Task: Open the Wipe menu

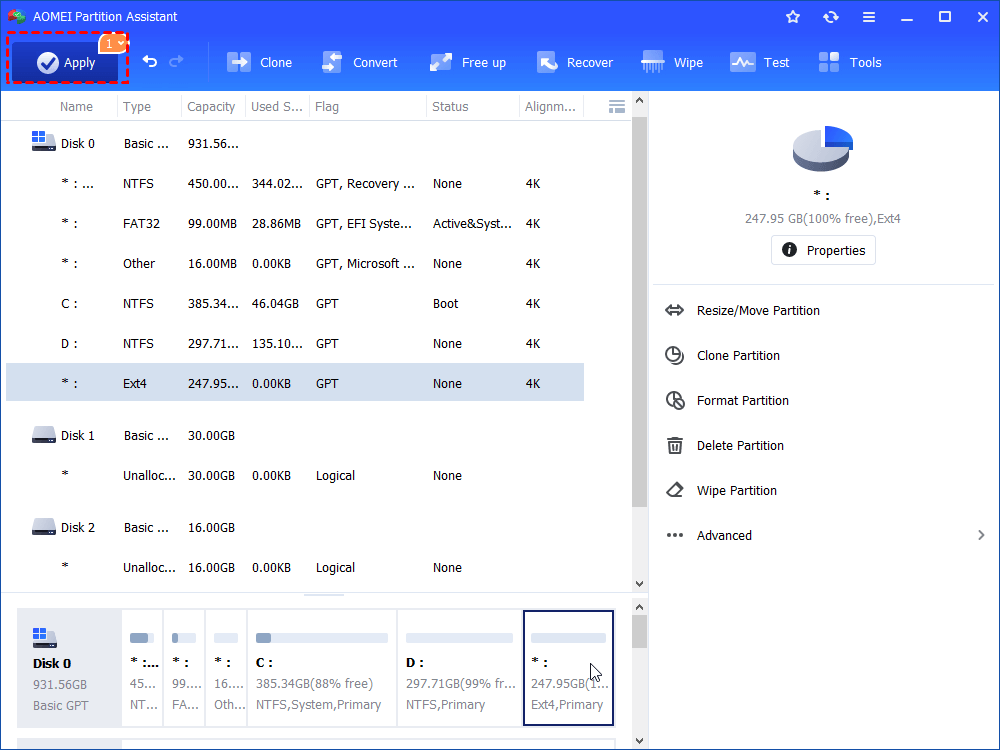Action: (672, 62)
